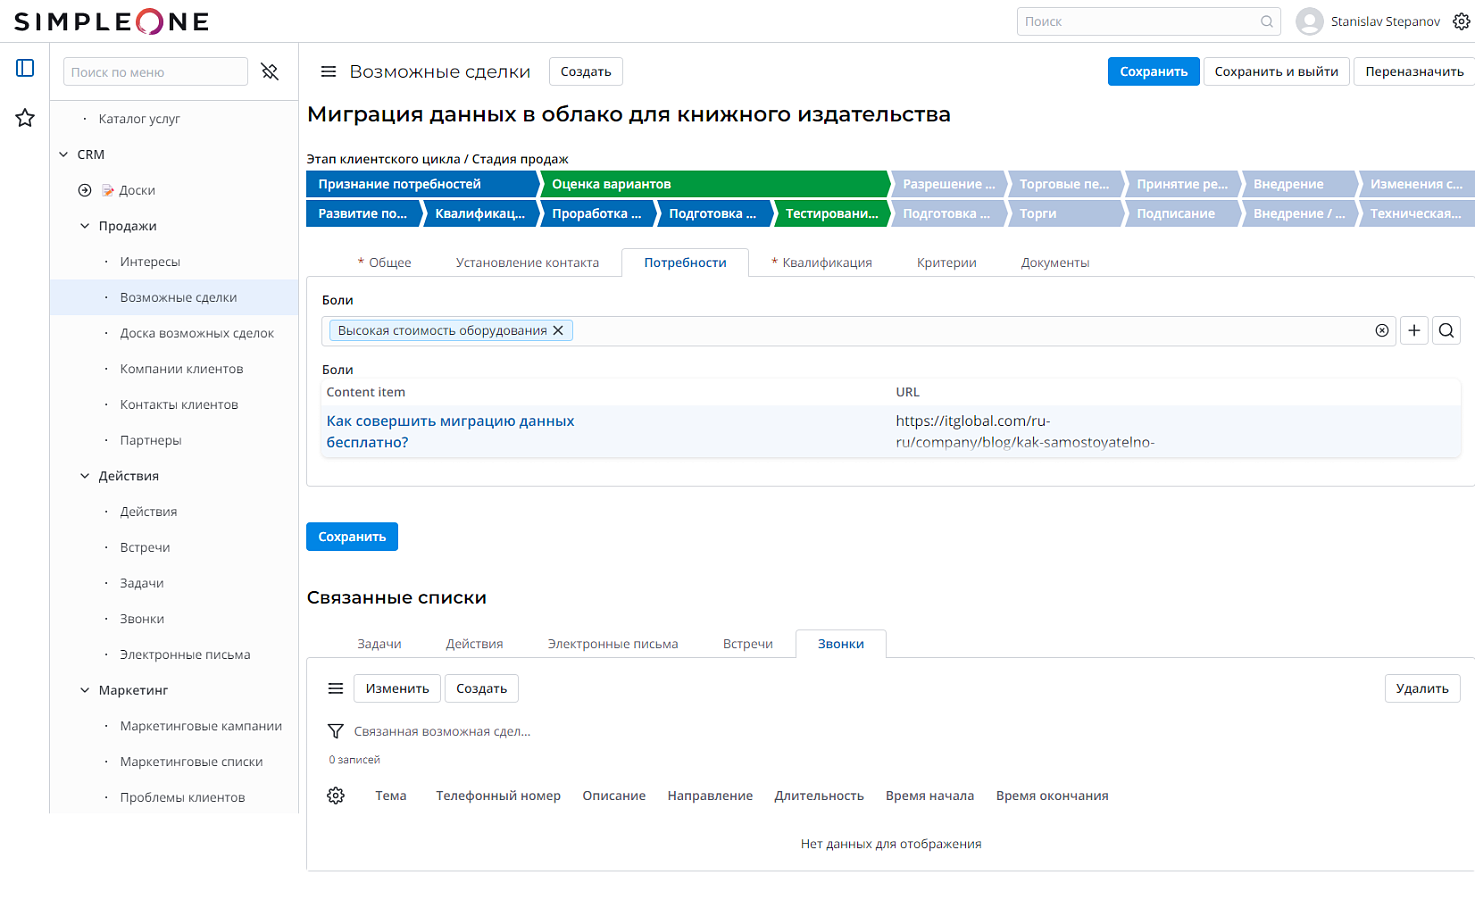Image resolution: width=1475 pixels, height=900 pixels.
Task: Open calls list column settings gear
Action: pyautogui.click(x=336, y=795)
